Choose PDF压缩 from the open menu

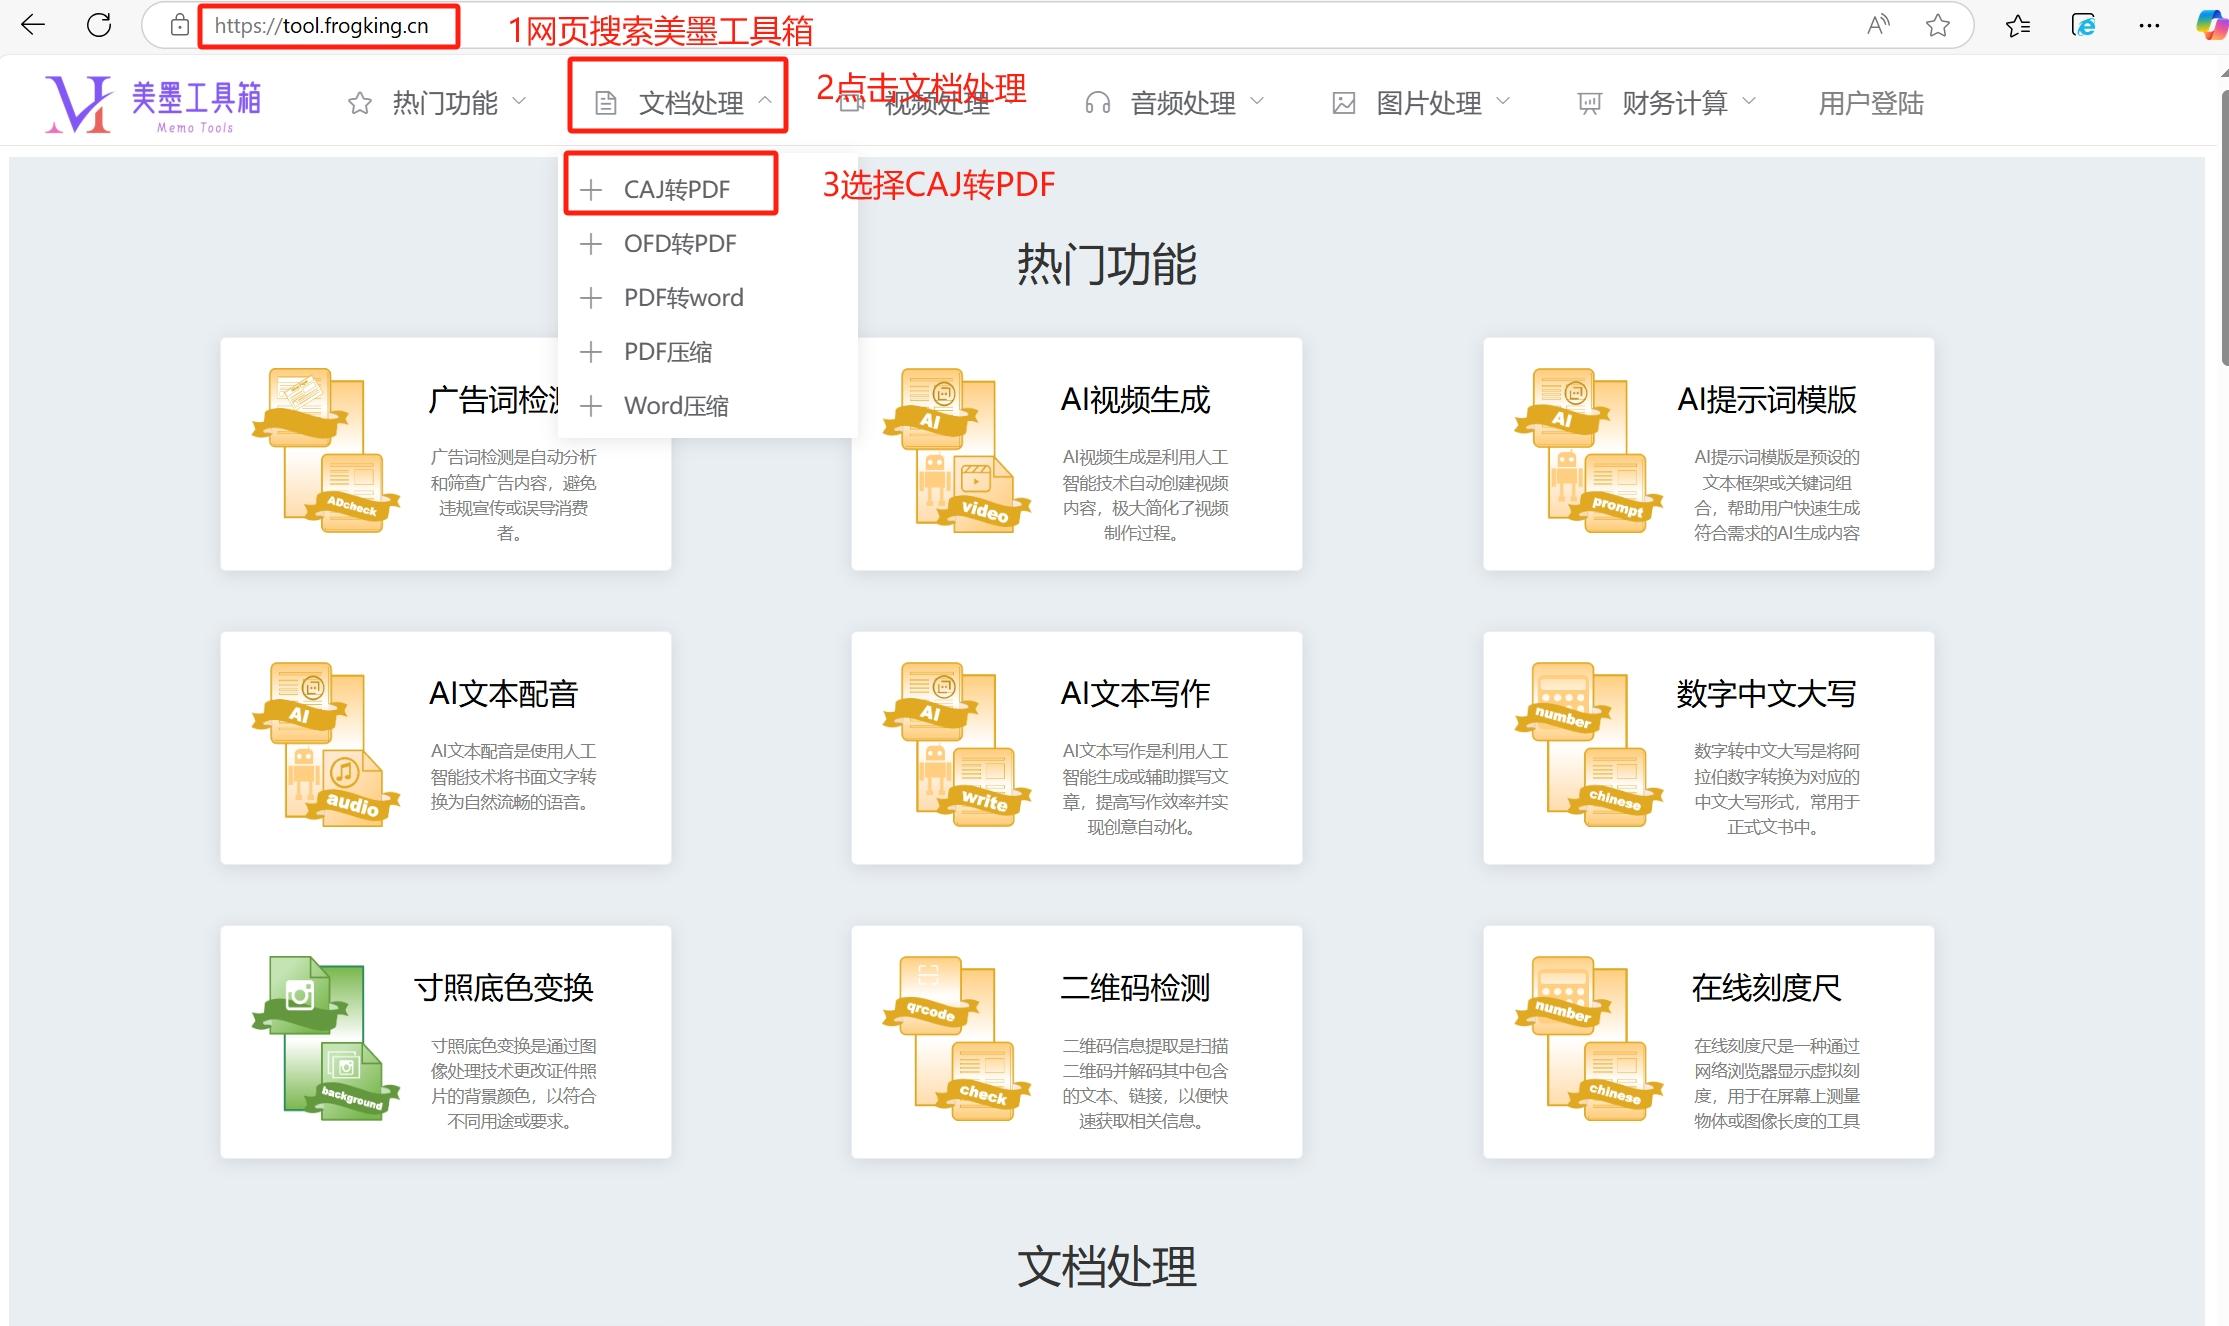coord(668,351)
